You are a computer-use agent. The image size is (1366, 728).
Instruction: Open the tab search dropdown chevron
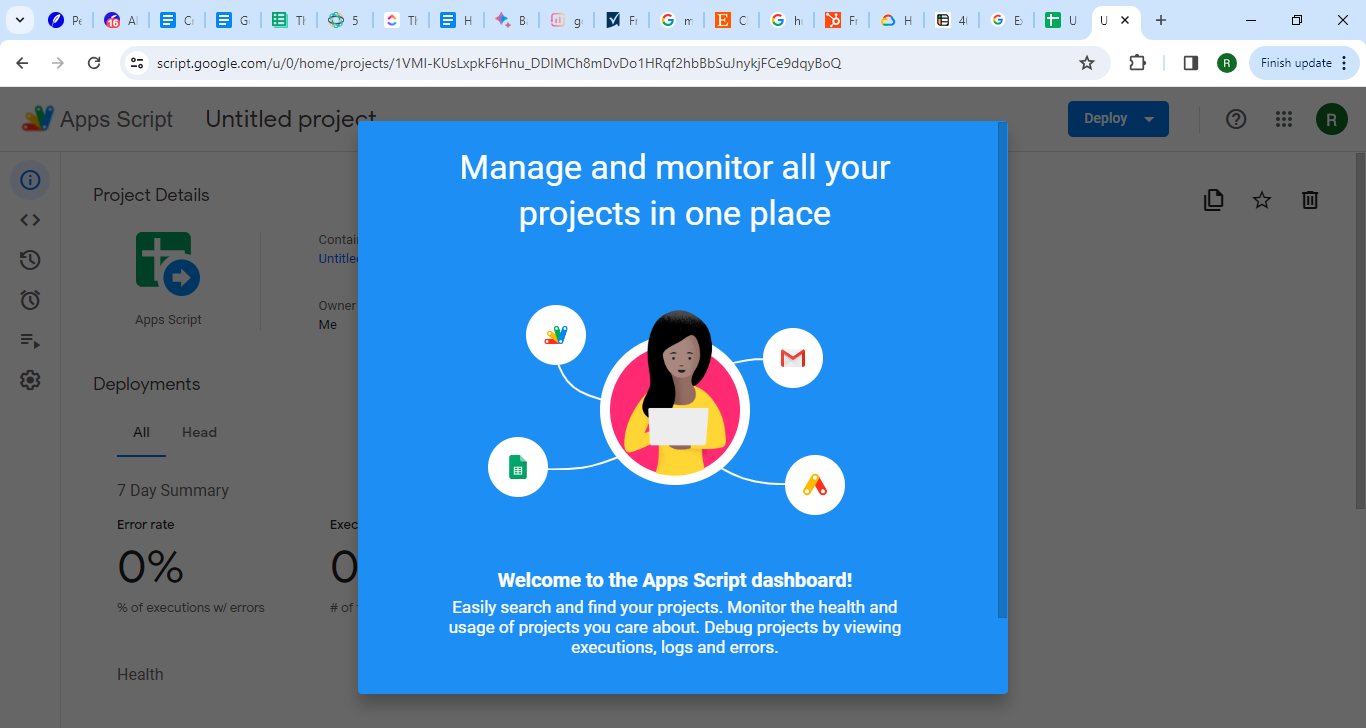coord(19,20)
